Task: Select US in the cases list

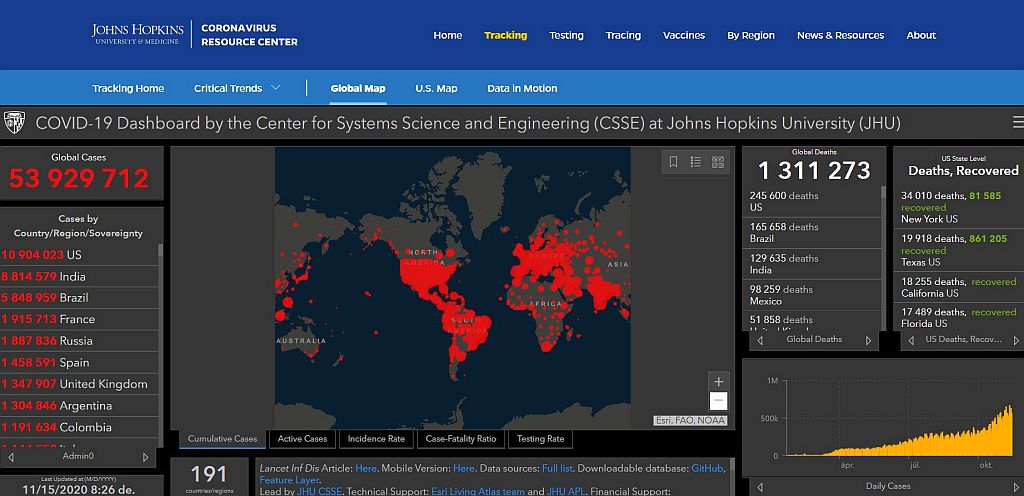Action: point(79,255)
